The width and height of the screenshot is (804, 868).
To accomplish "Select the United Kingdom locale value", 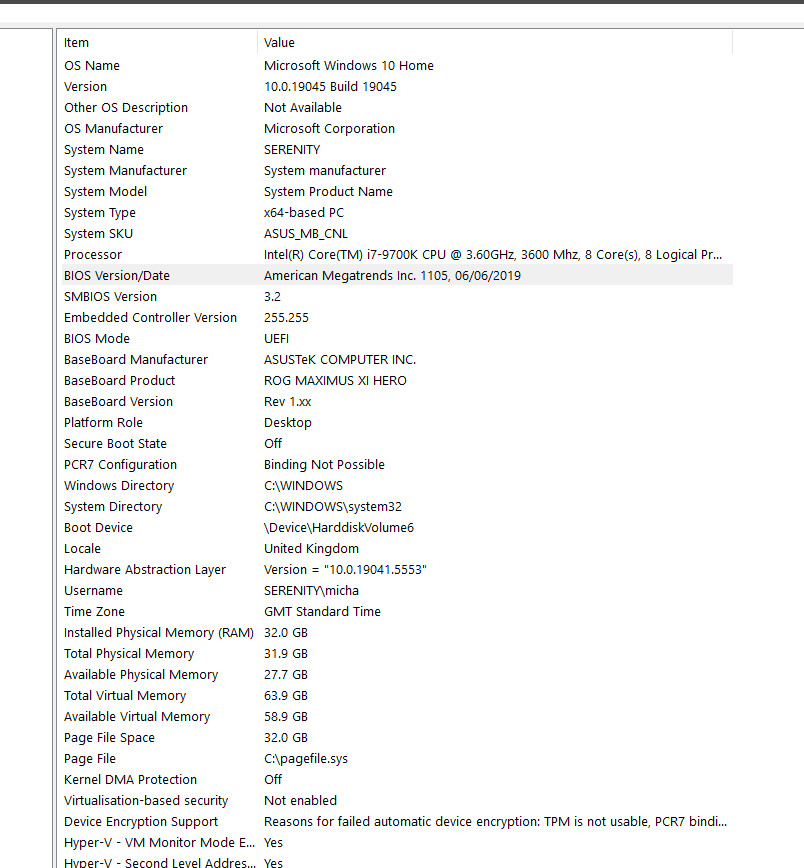I will 311,549.
